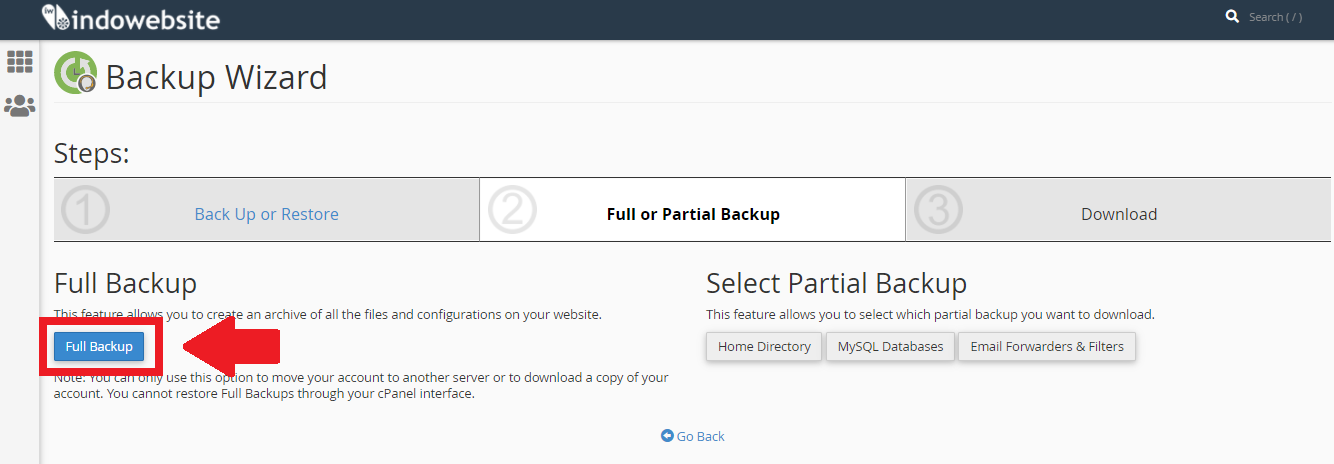Click the step 3 circle number

click(938, 210)
